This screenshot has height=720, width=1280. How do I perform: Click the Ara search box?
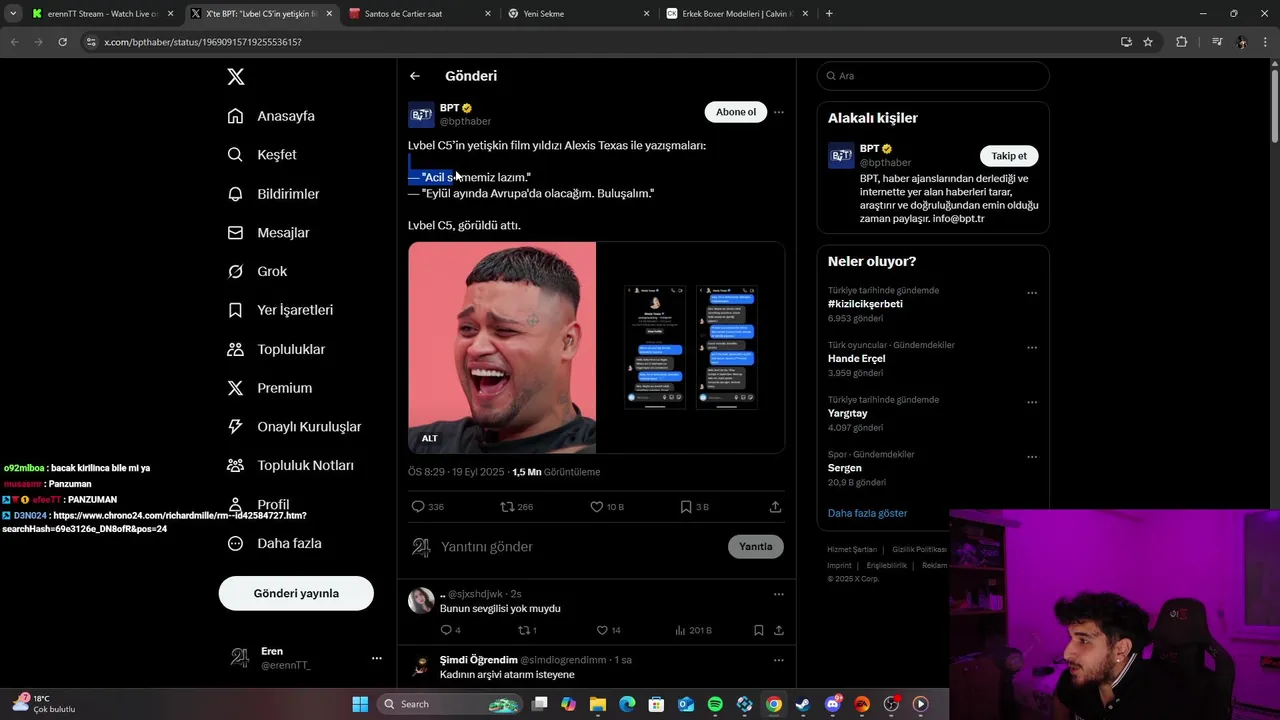click(933, 76)
